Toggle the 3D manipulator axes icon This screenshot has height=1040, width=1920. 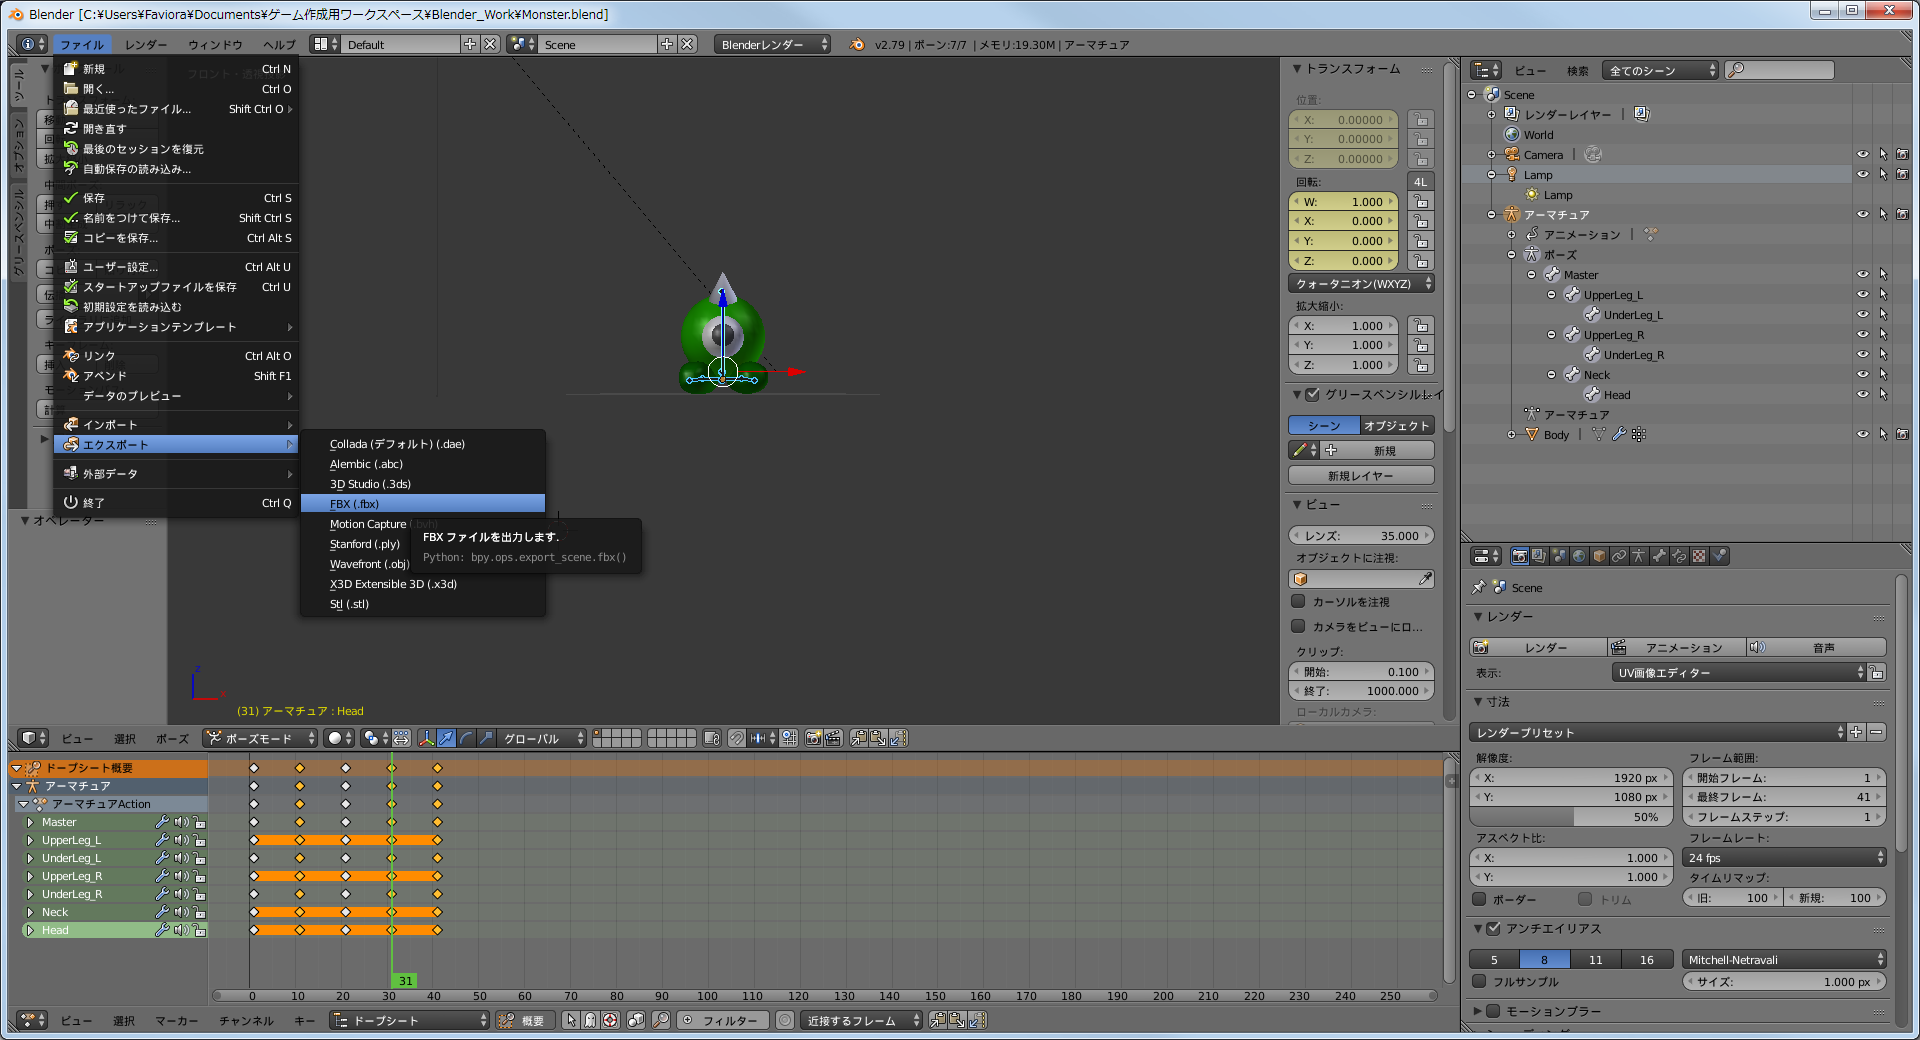[x=427, y=738]
